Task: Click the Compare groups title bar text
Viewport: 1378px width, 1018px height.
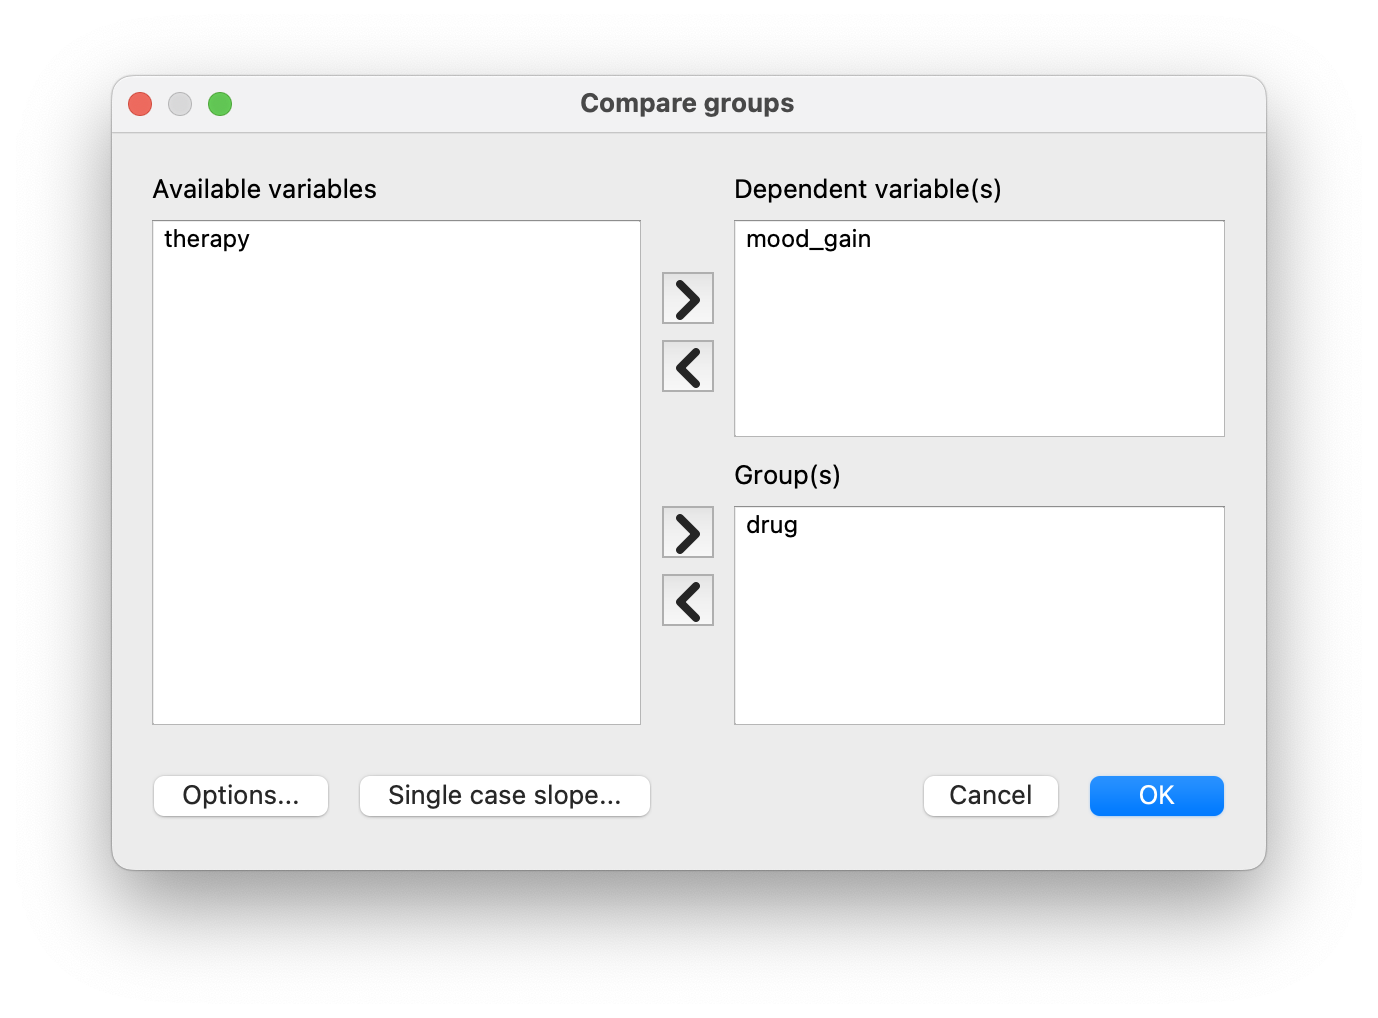Action: click(687, 103)
